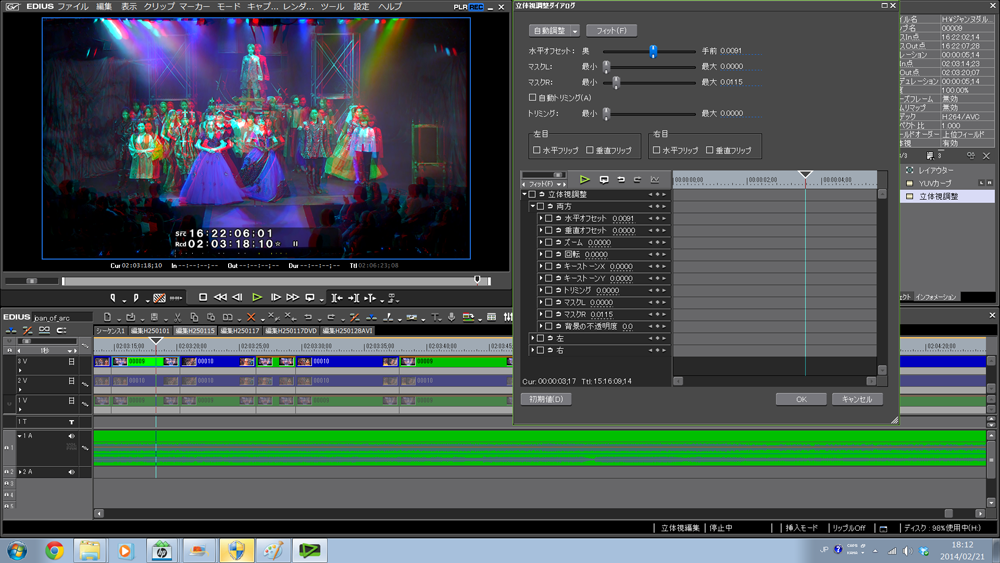Check 垂直フリップ under 左目

pyautogui.click(x=589, y=150)
